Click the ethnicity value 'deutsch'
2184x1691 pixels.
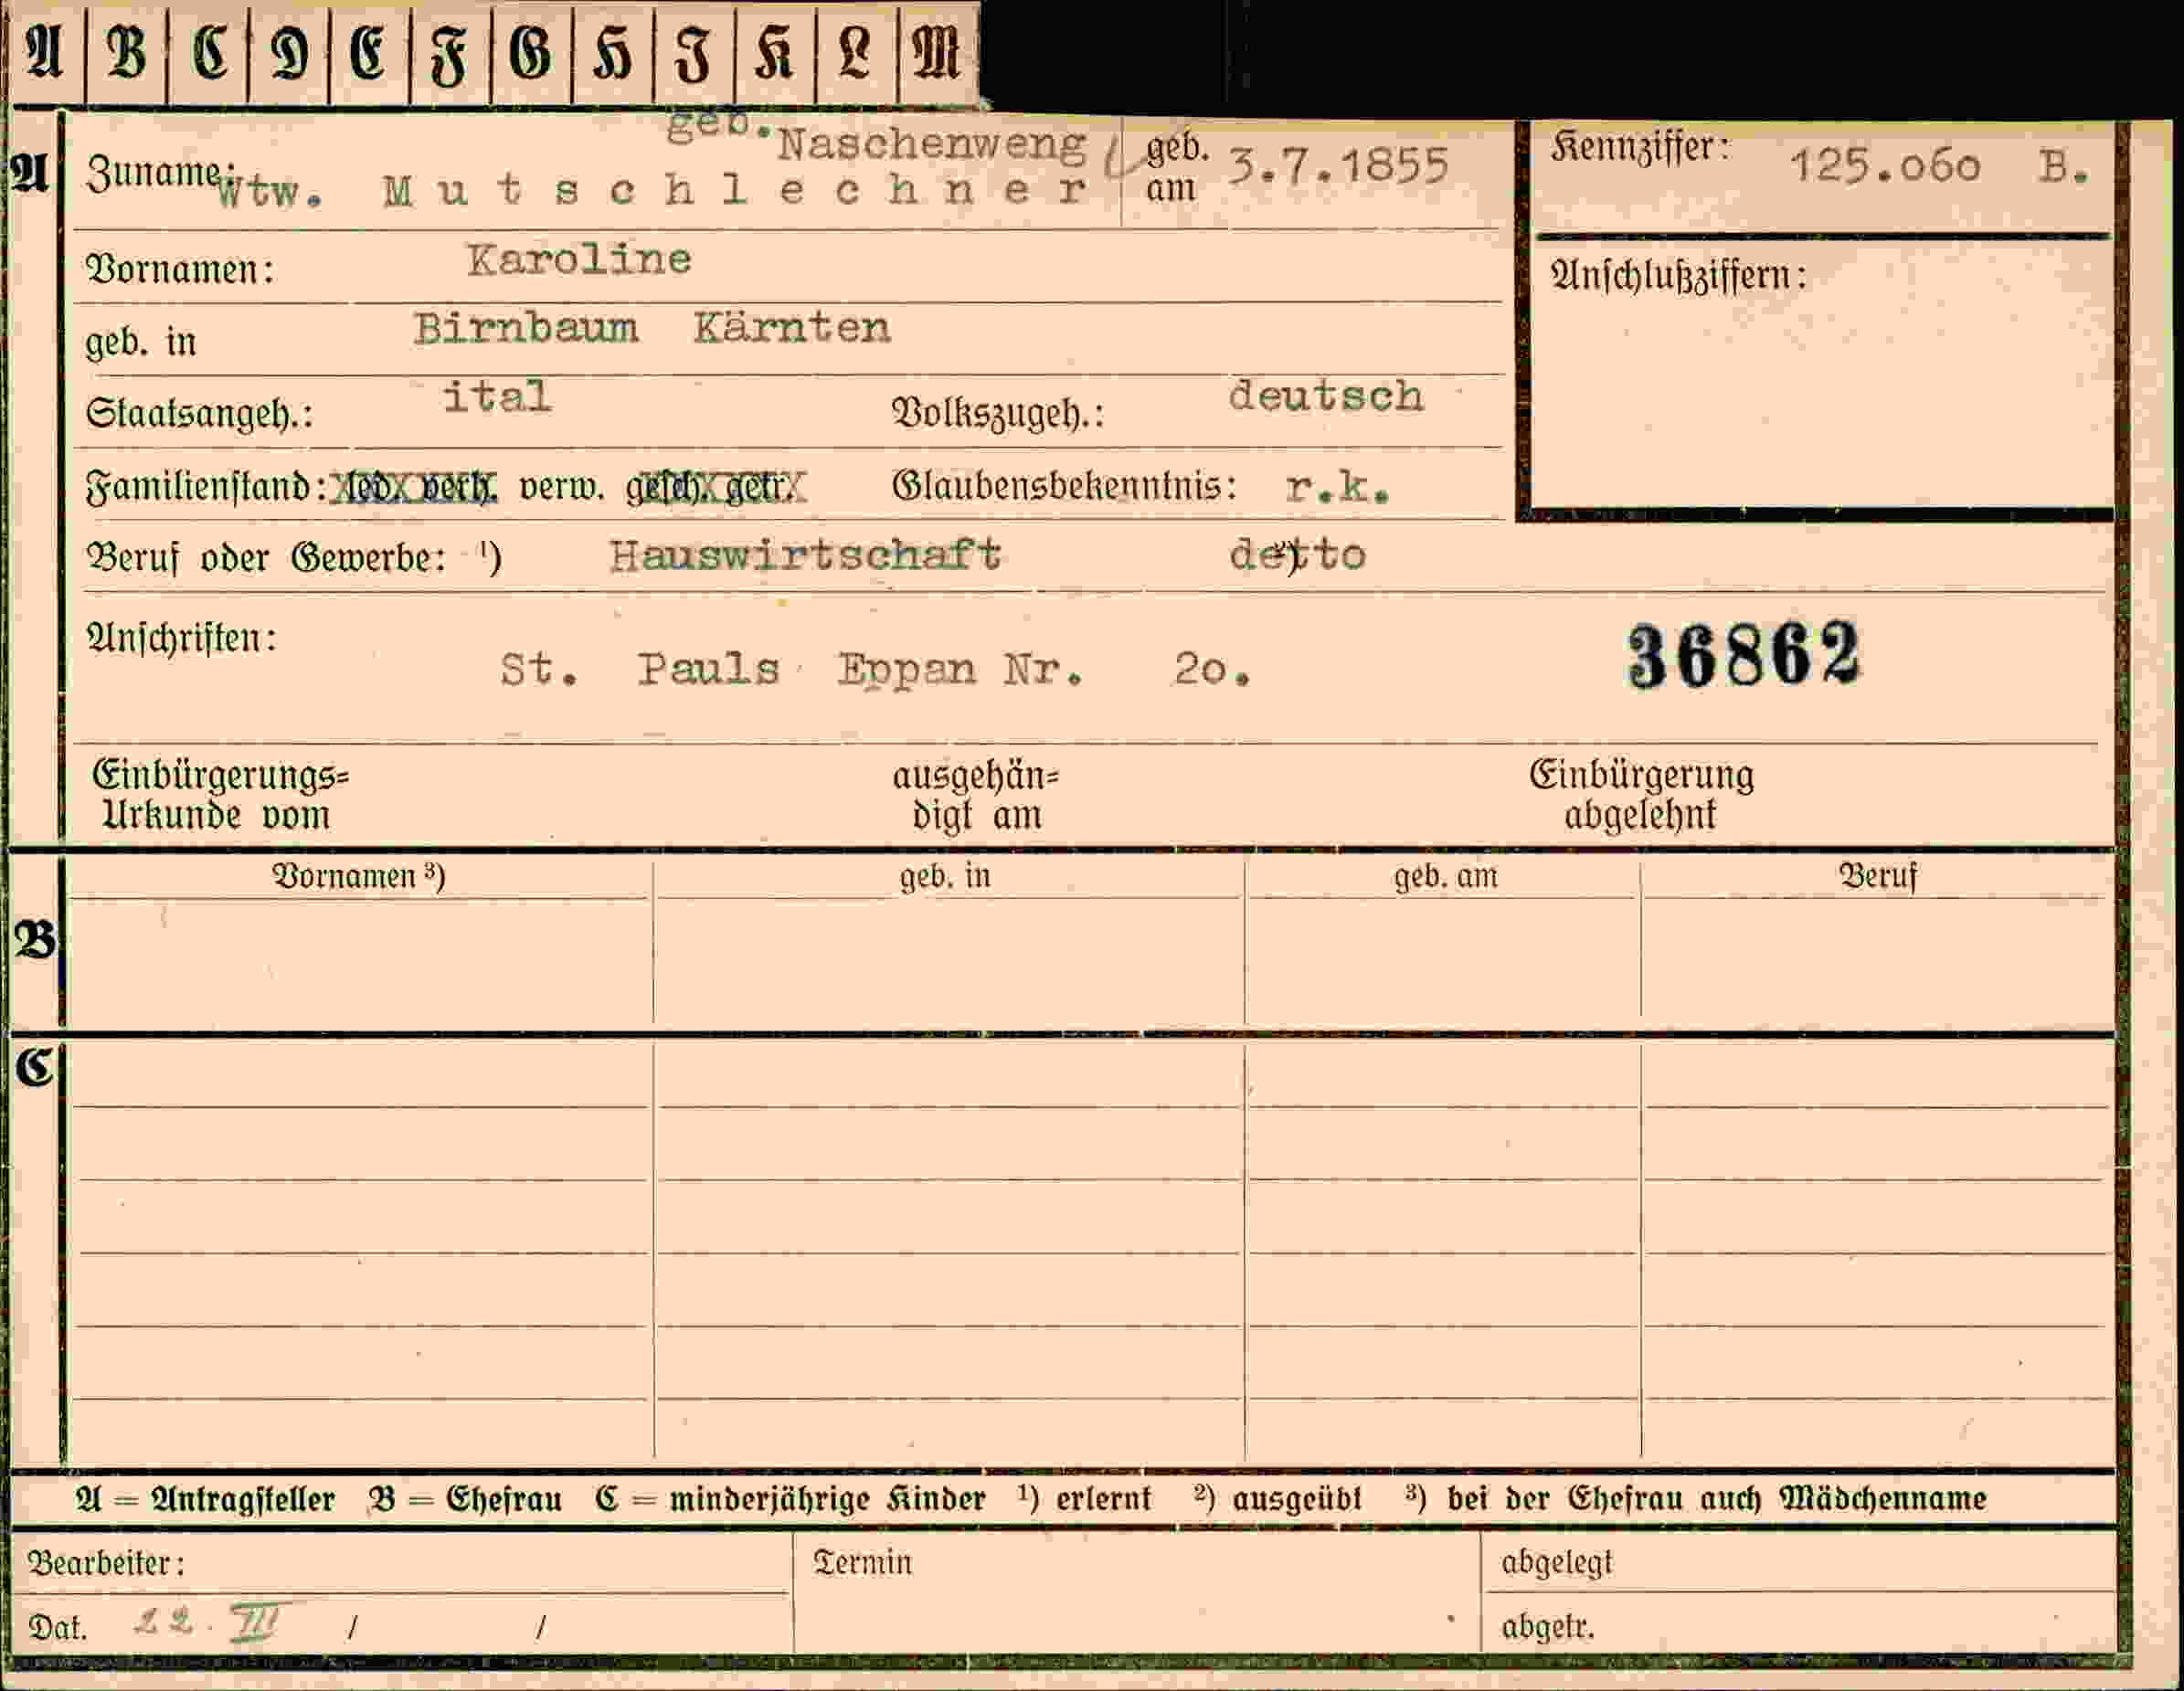pos(1326,396)
